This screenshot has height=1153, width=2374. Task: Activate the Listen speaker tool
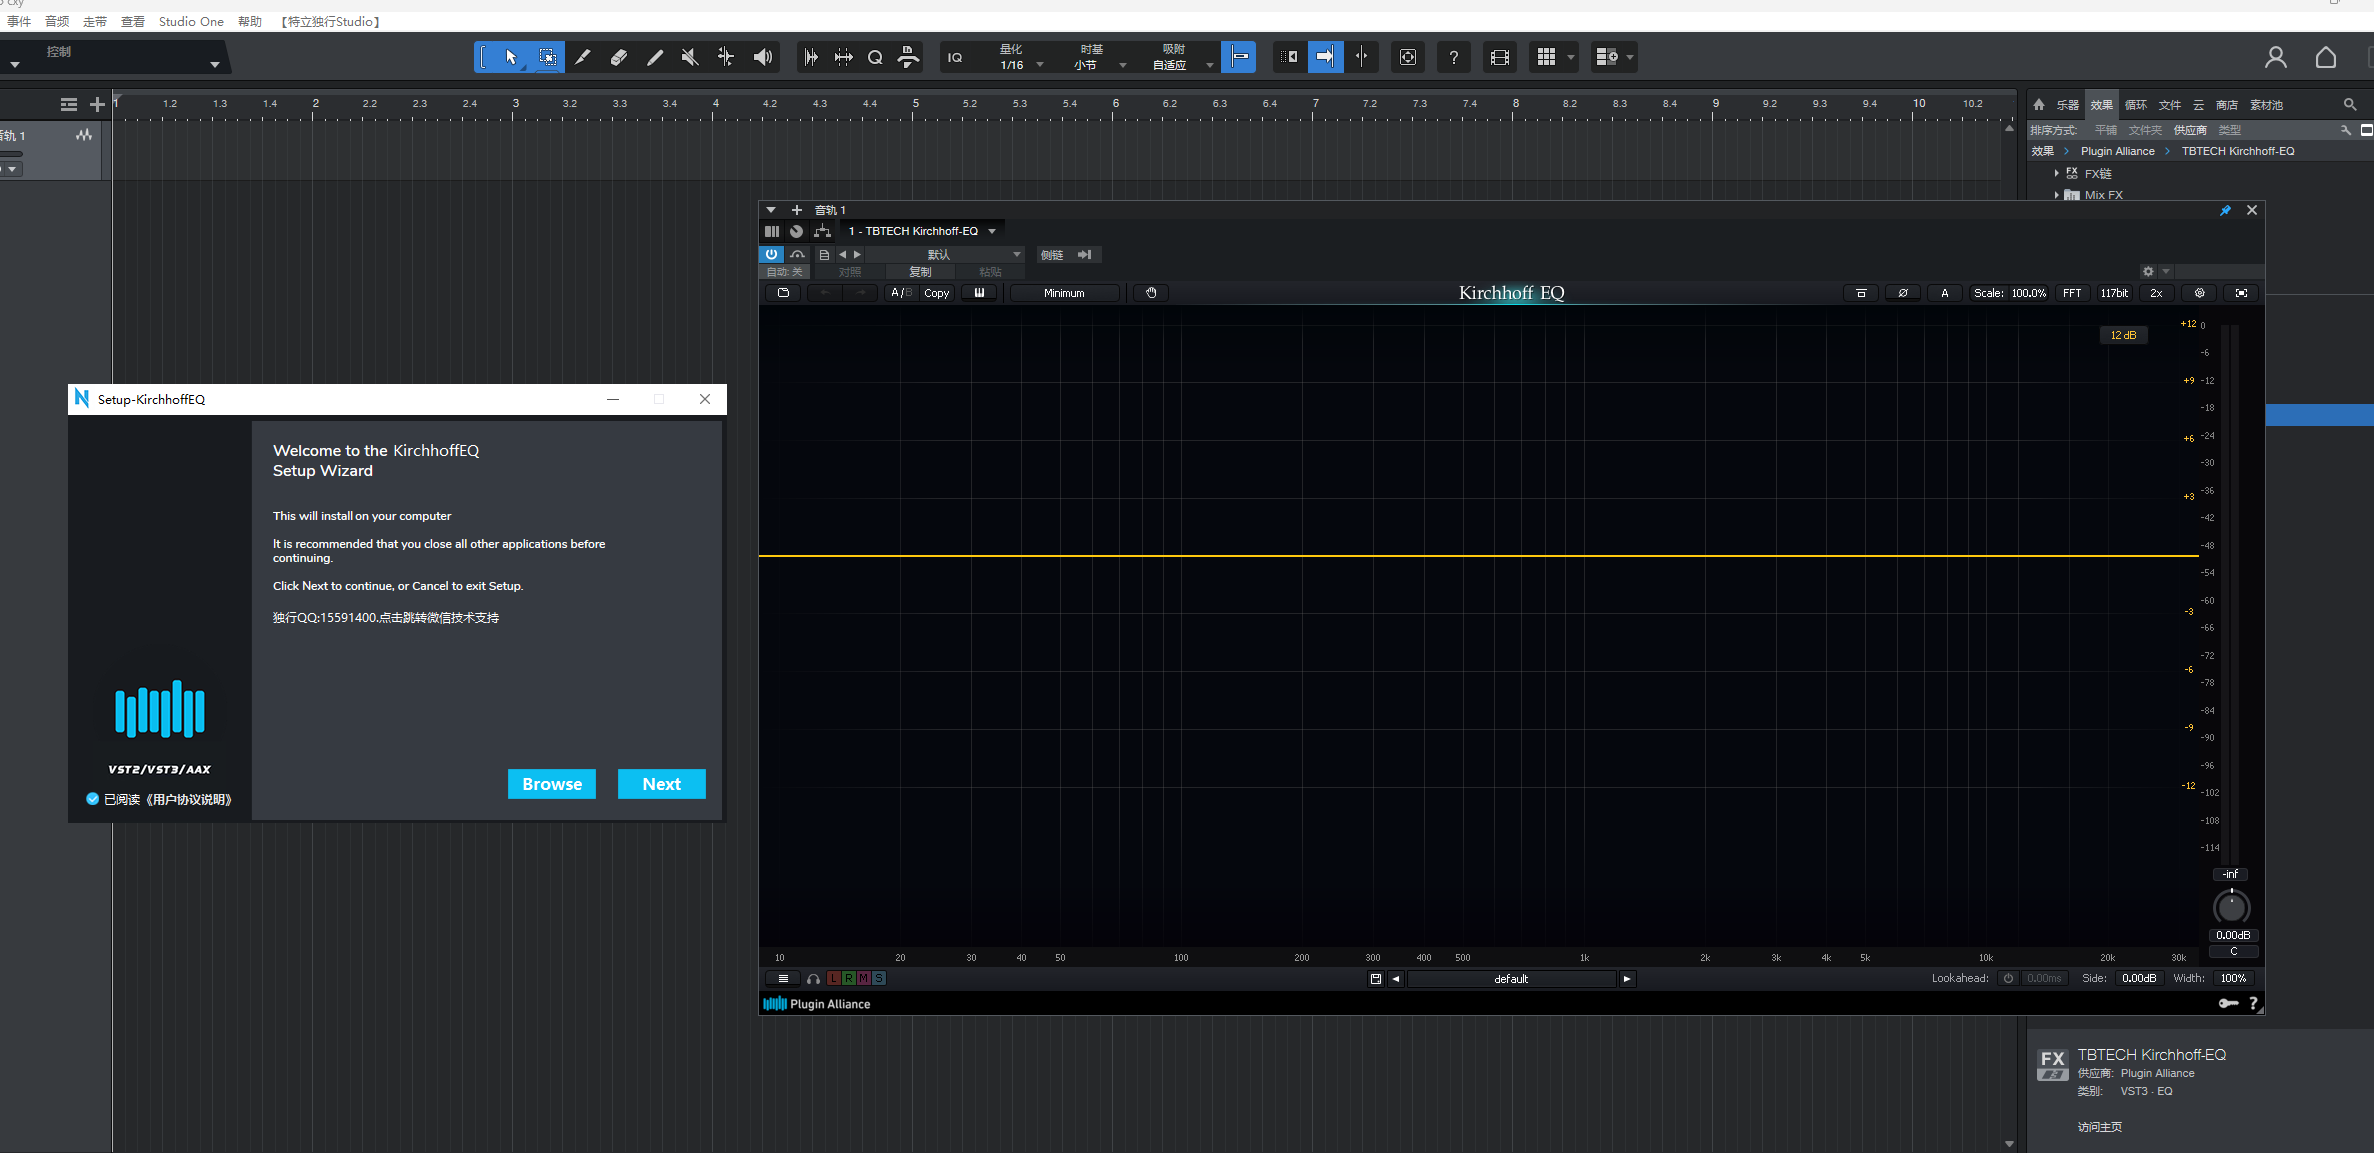tap(763, 57)
